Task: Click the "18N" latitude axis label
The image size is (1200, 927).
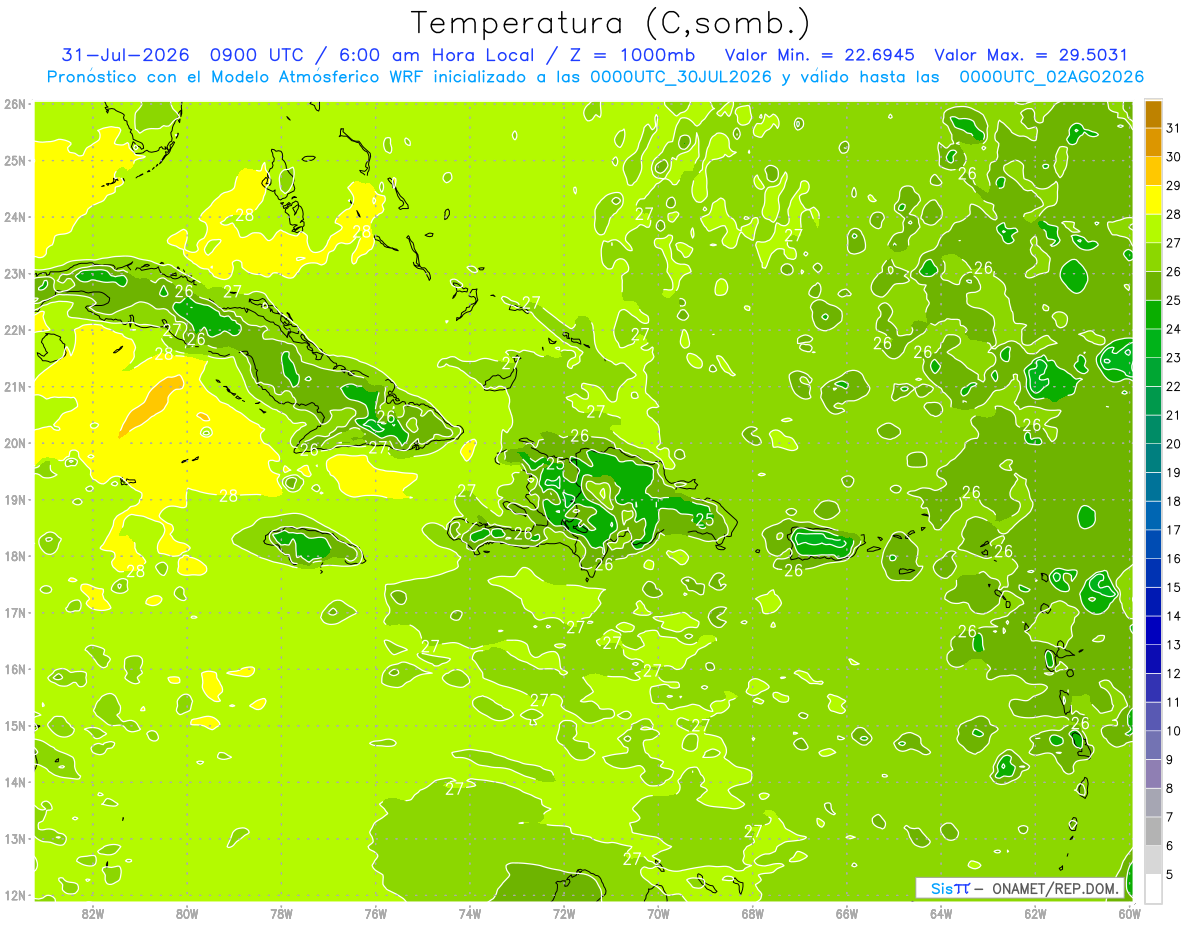Action: (15, 556)
